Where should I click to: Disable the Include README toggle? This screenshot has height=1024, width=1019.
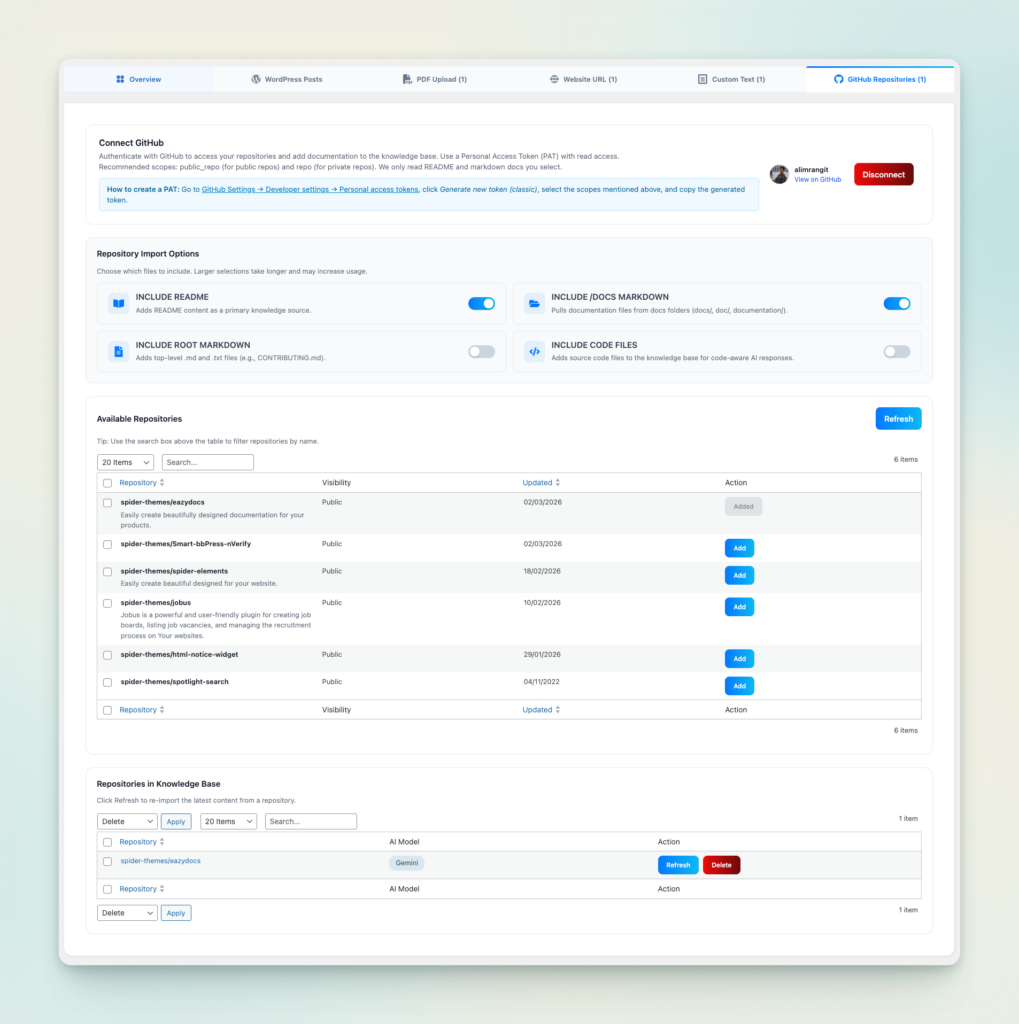481,303
